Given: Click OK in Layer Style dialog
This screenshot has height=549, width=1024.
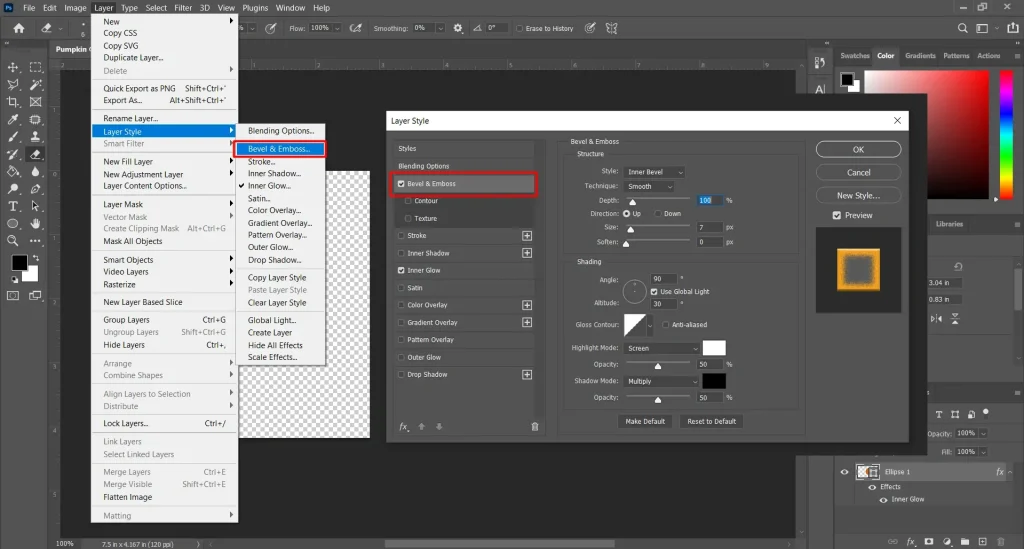Looking at the screenshot, I should (x=858, y=149).
